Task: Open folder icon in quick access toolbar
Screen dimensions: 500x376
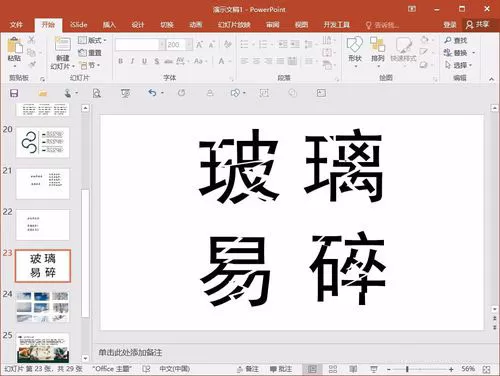Action: pos(42,93)
